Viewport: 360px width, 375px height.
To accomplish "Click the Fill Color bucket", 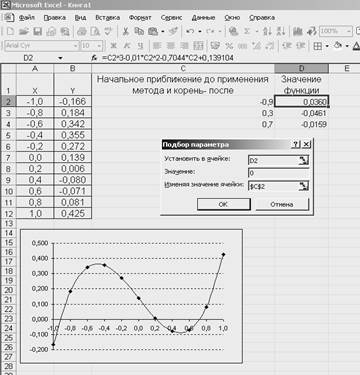I will (x=338, y=45).
